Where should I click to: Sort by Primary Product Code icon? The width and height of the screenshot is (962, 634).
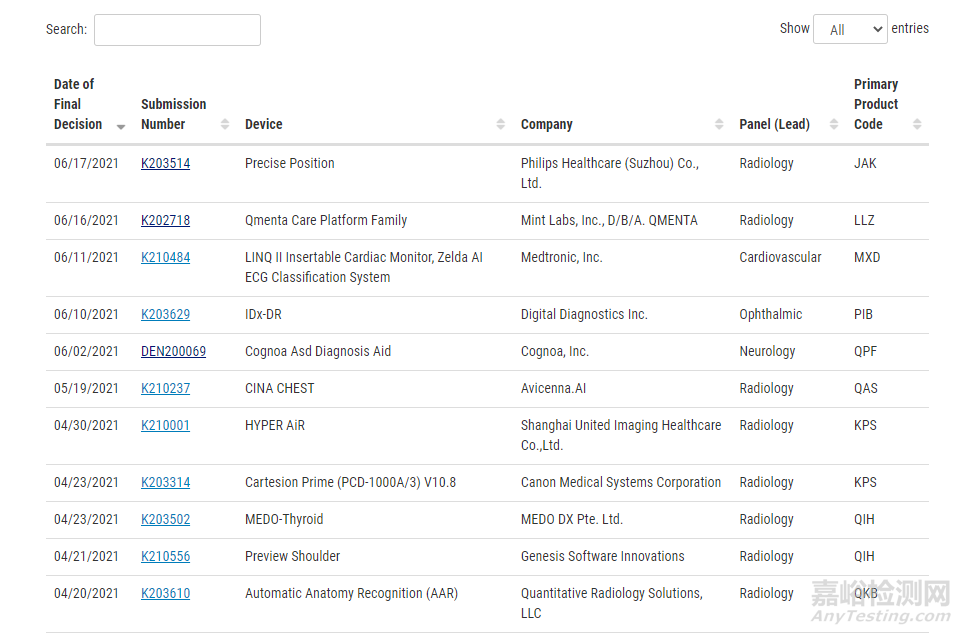[x=917, y=125]
